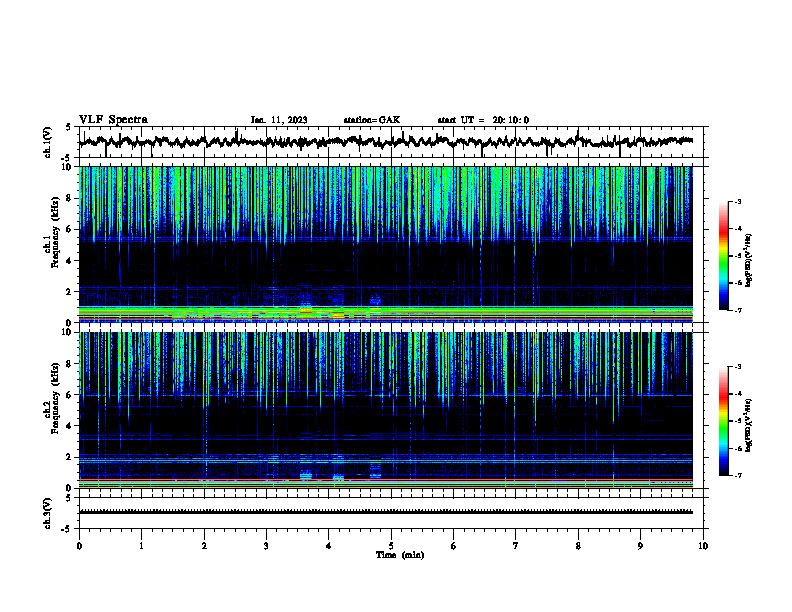The image size is (792, 612).
Task: Click the ch.1 Frequency (kHz) axis label
Action: tap(51, 244)
